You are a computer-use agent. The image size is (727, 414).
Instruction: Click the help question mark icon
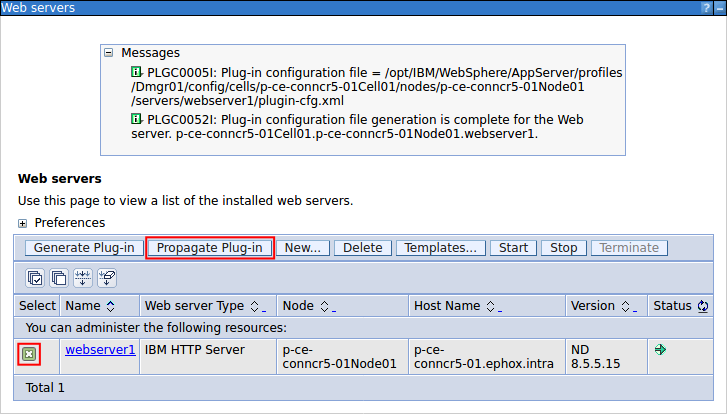[x=706, y=7]
